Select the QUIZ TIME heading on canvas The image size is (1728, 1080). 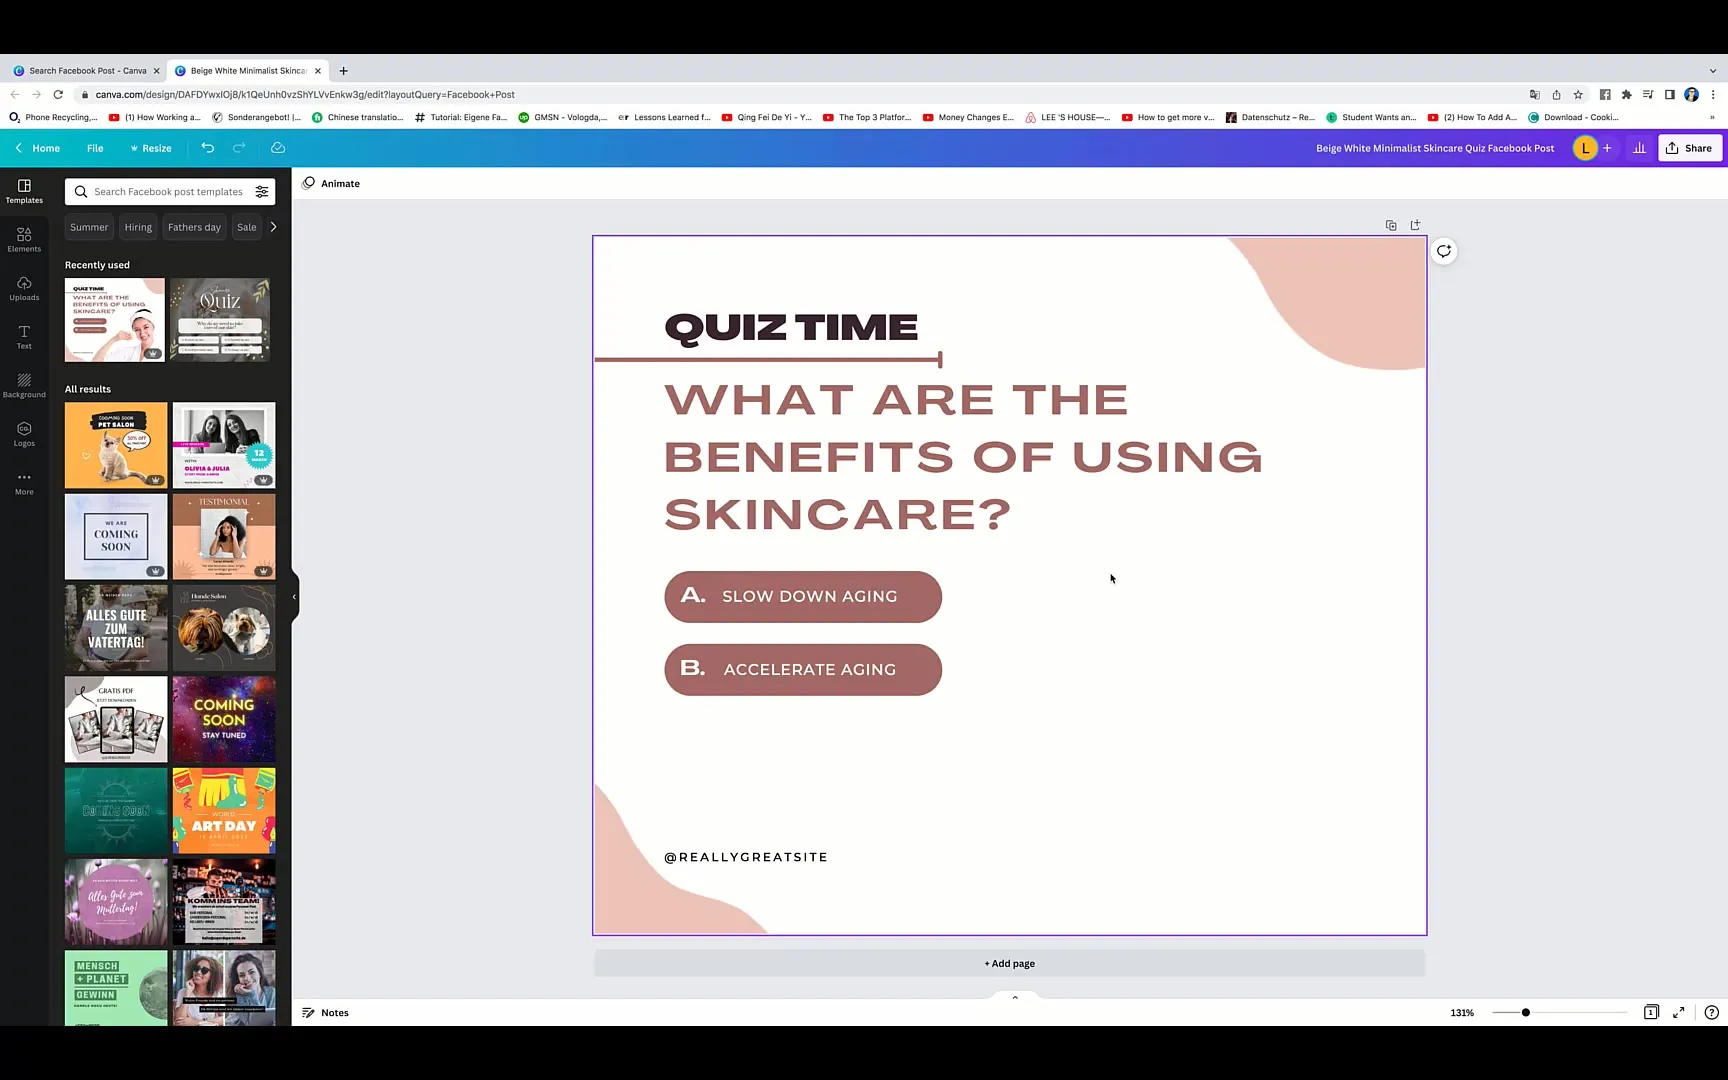791,328
